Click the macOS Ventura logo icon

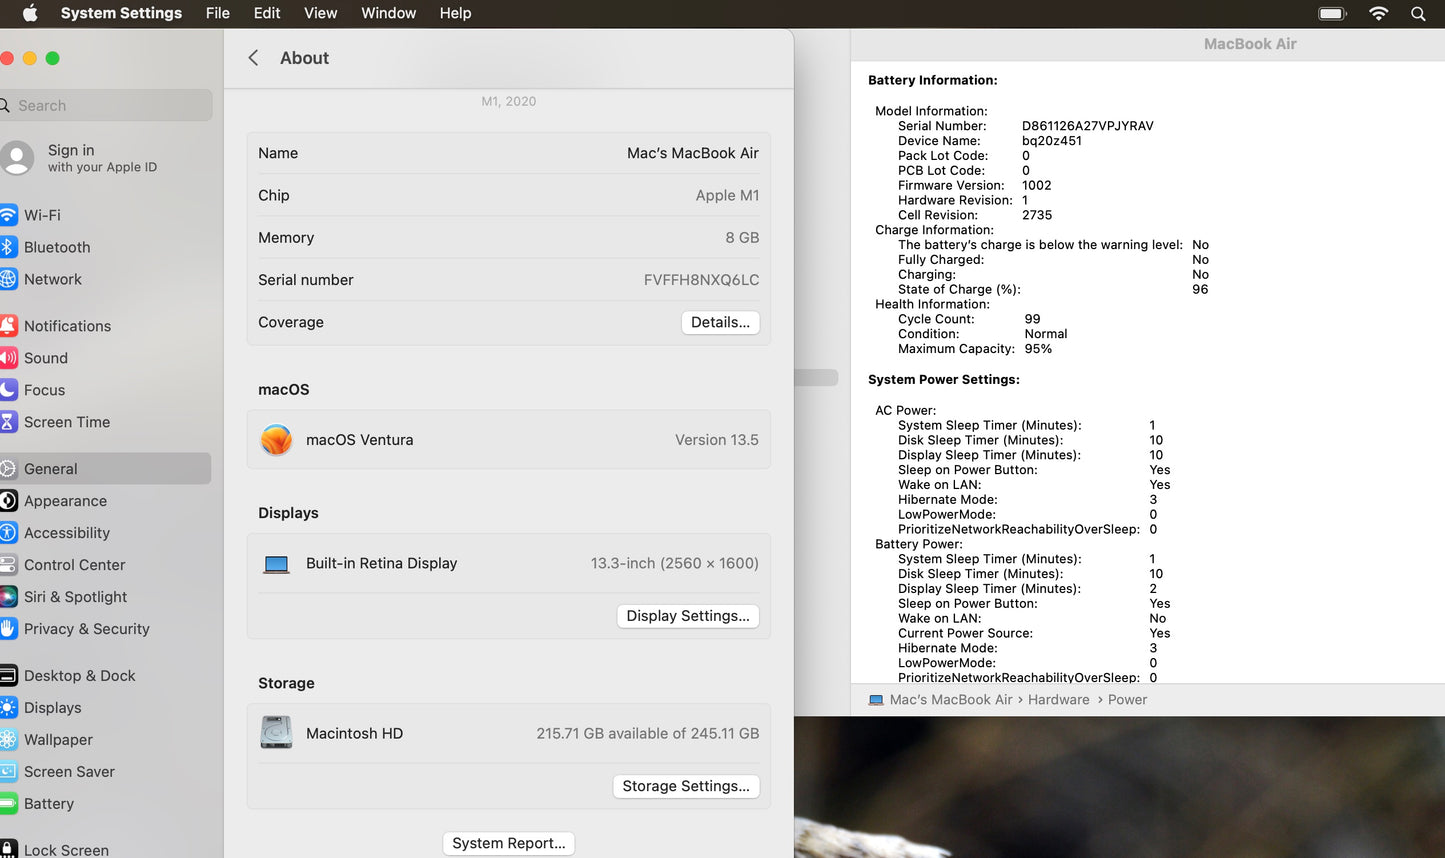(x=276, y=440)
